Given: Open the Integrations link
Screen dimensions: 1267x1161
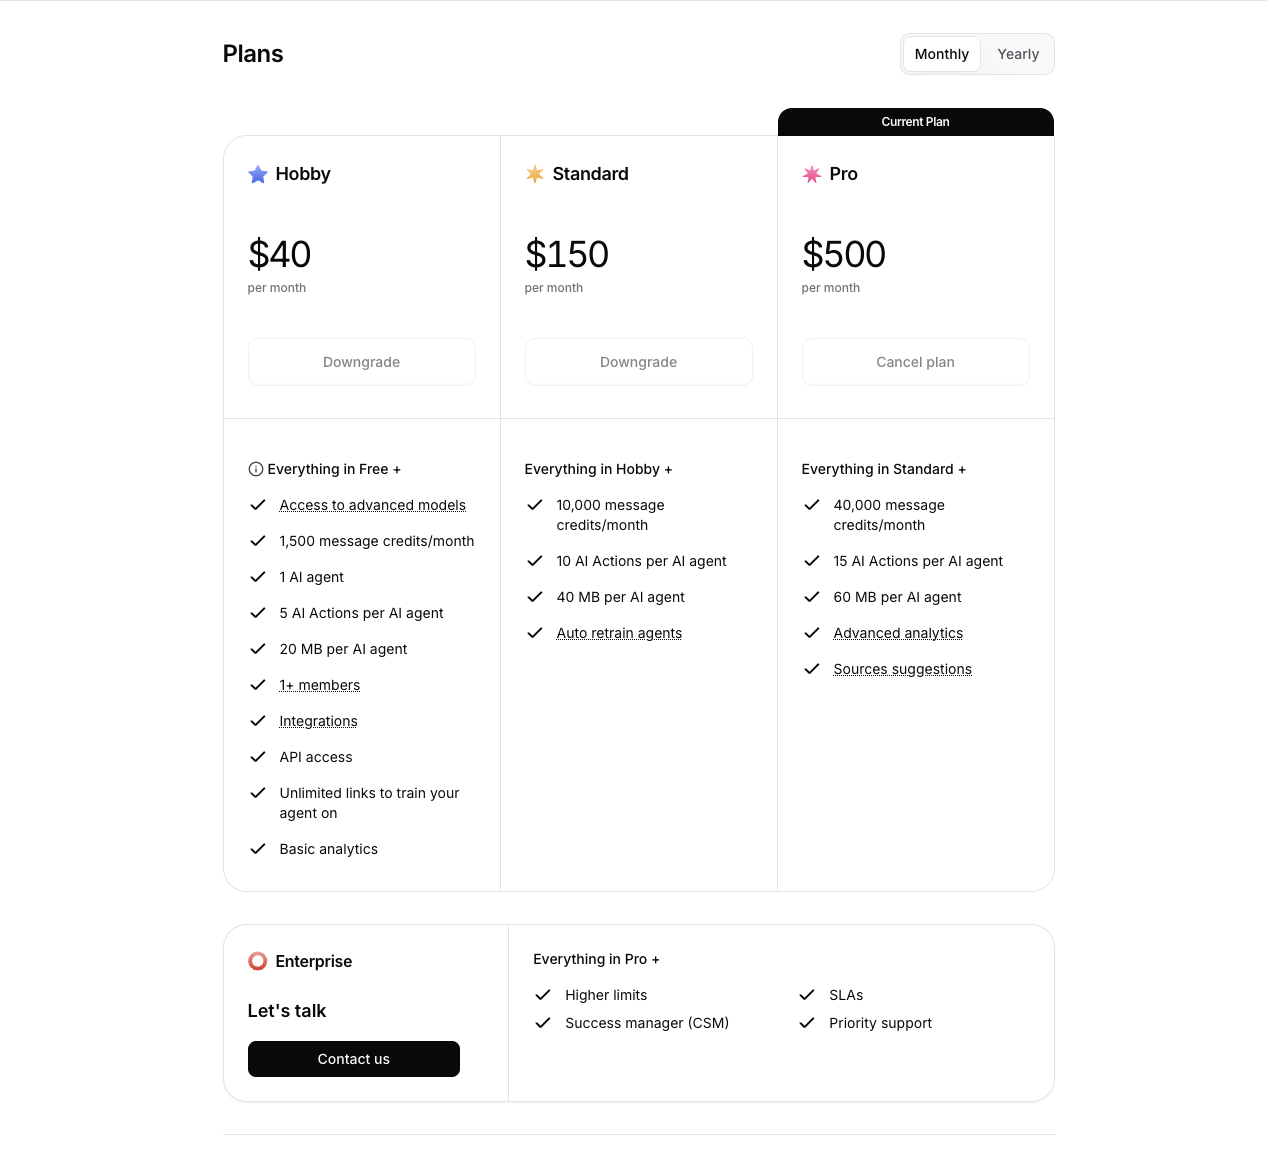Looking at the screenshot, I should coord(318,721).
